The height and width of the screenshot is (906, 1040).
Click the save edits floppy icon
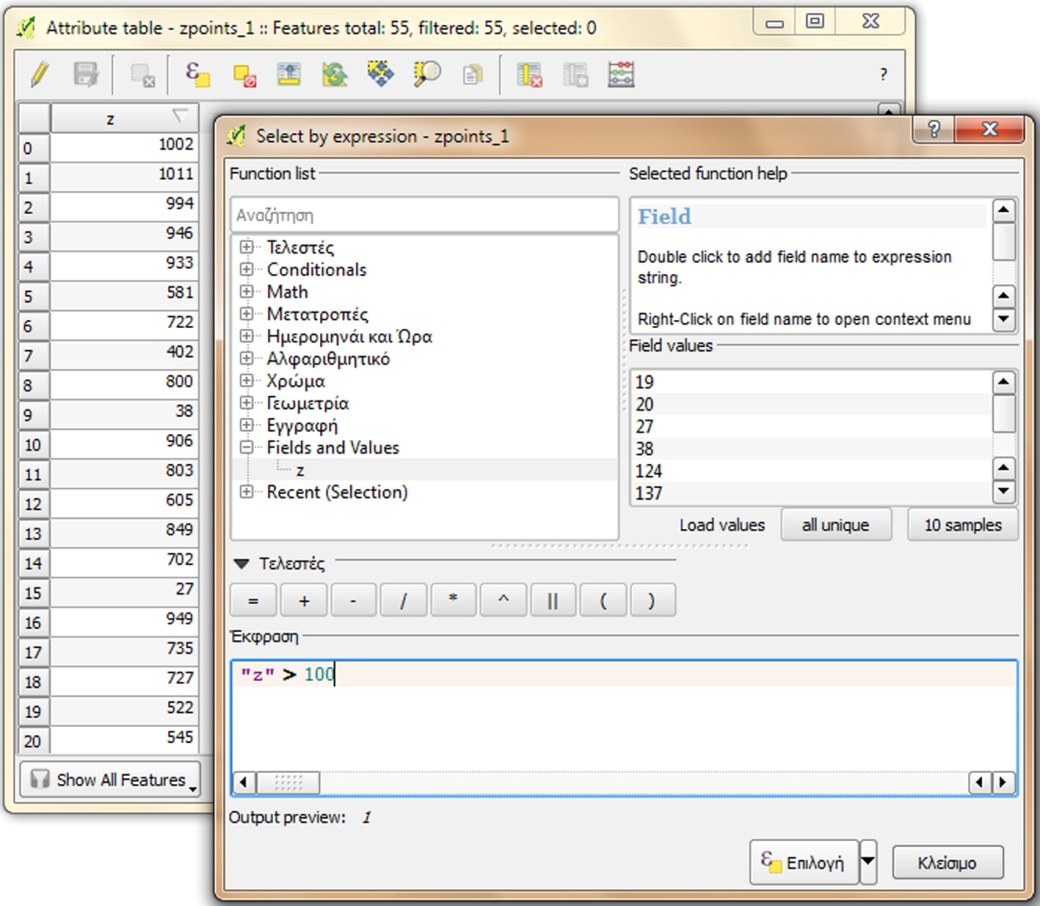click(x=86, y=74)
